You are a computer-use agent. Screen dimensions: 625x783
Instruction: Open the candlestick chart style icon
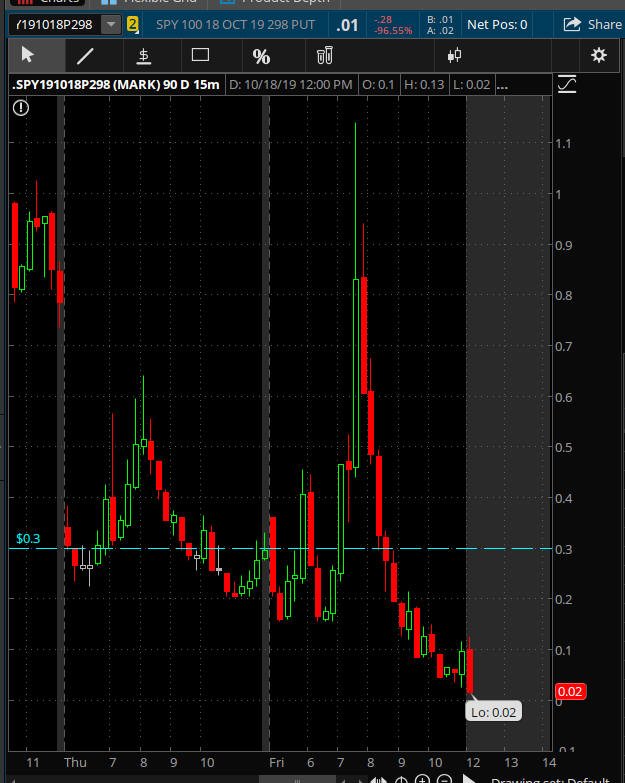click(x=454, y=55)
